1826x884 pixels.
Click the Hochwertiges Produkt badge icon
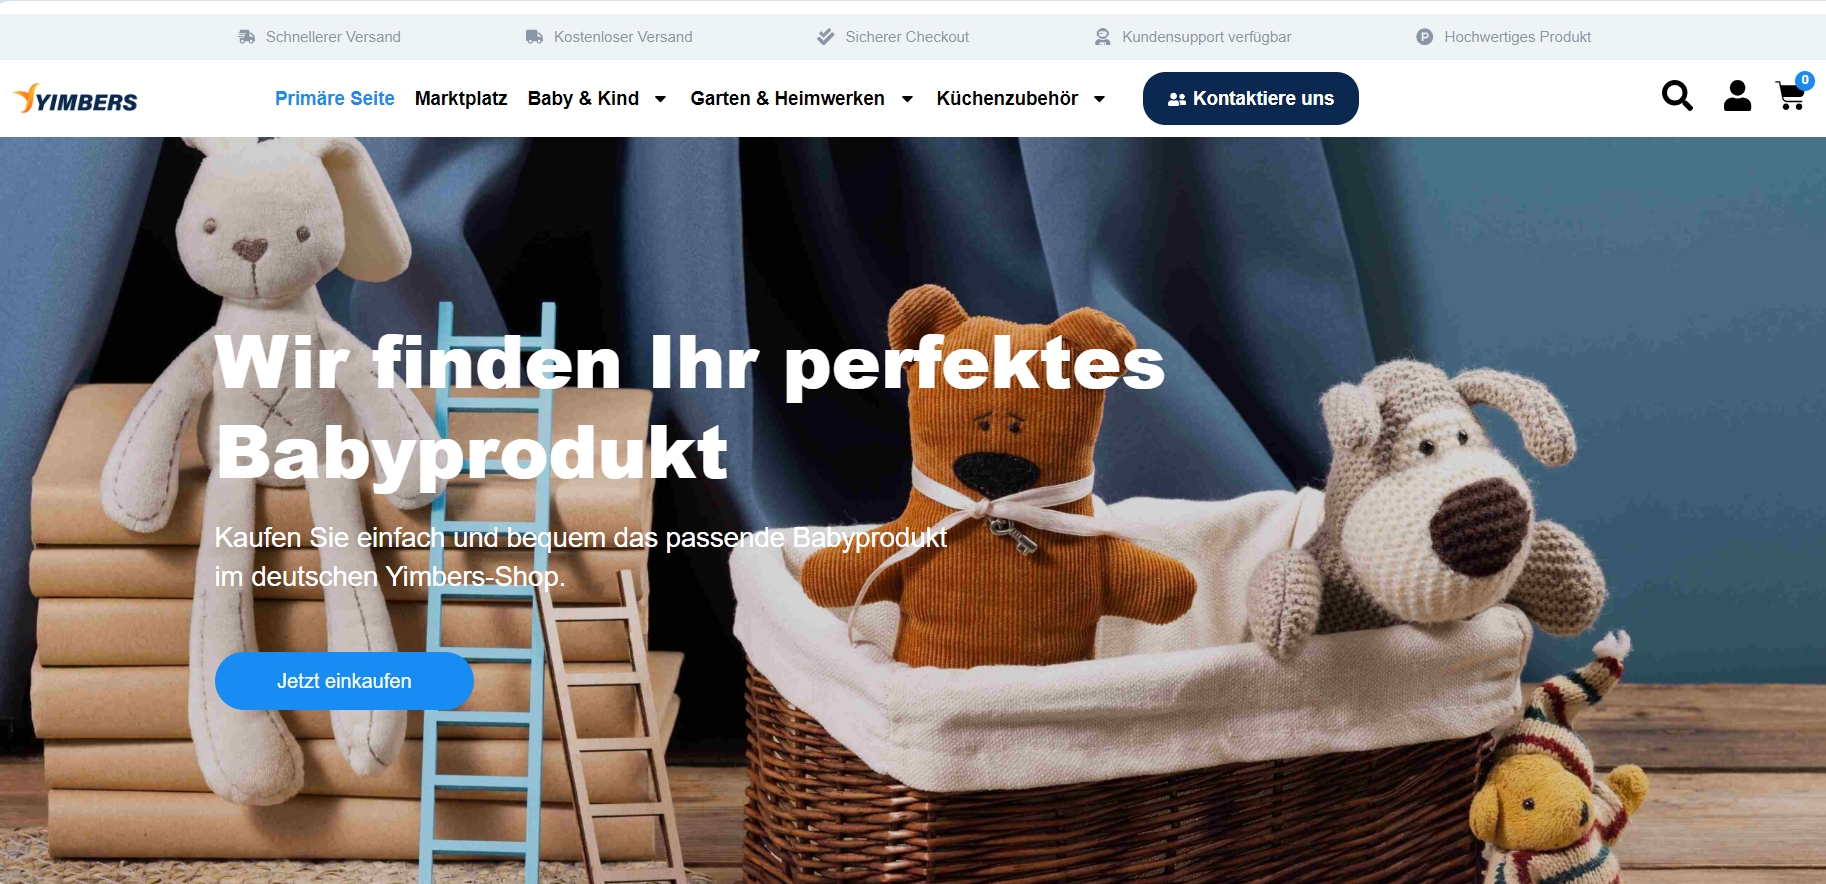1425,37
